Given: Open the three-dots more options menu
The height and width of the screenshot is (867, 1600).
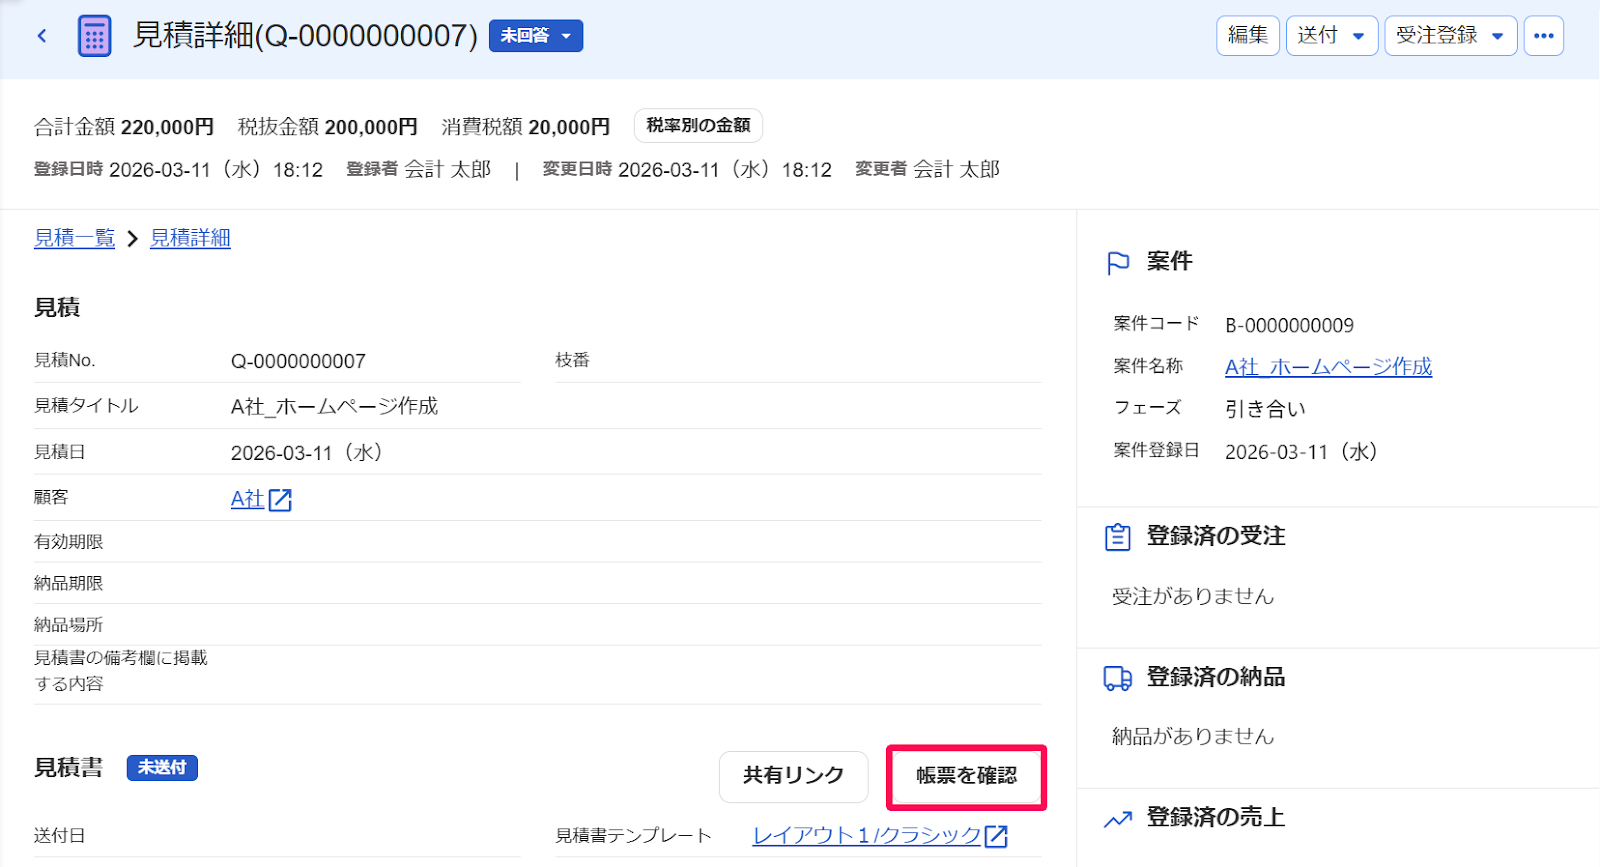Looking at the screenshot, I should pyautogui.click(x=1544, y=36).
